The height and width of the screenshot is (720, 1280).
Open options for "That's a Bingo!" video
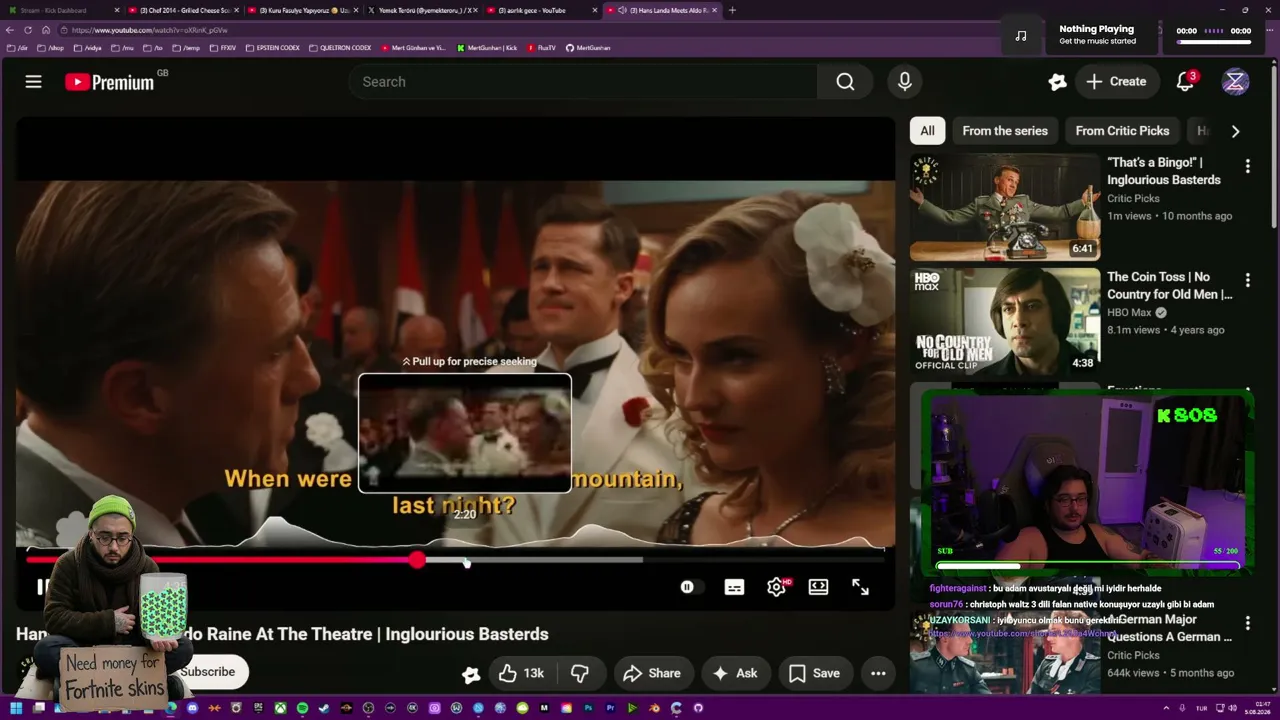click(1247, 166)
